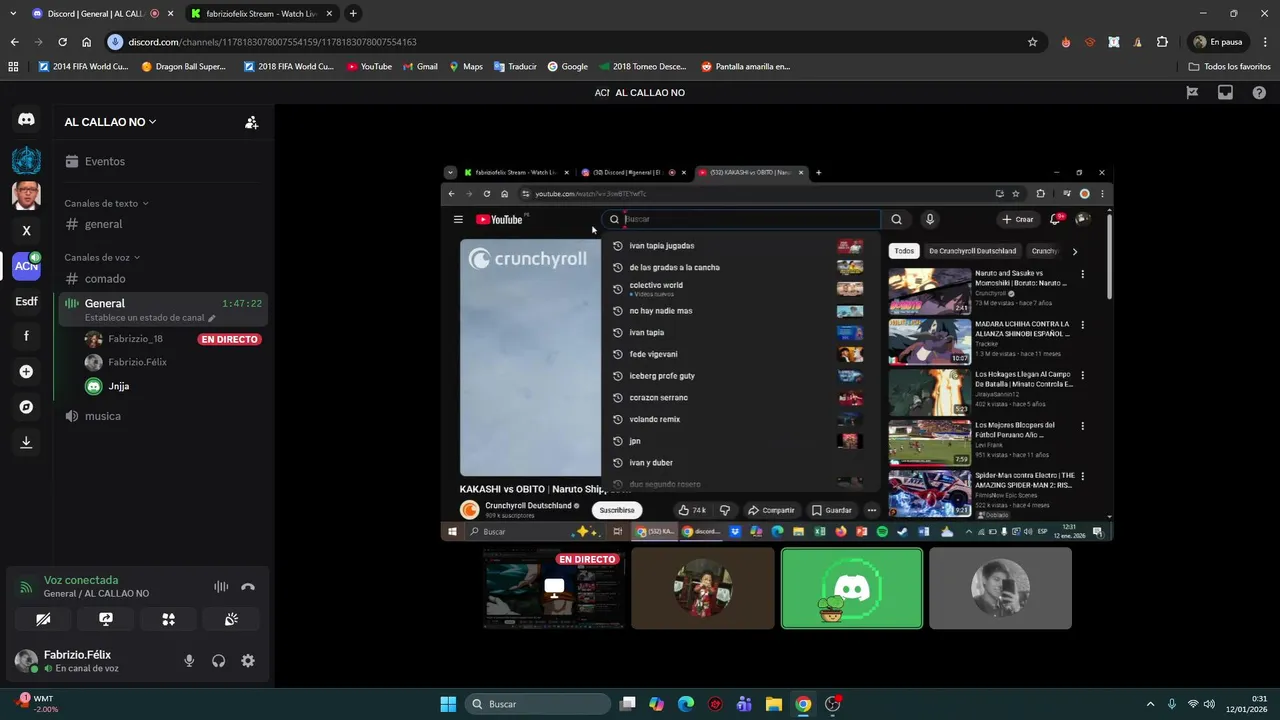Reload the Discord page
Screen dimensions: 1280x720
pyautogui.click(x=62, y=42)
